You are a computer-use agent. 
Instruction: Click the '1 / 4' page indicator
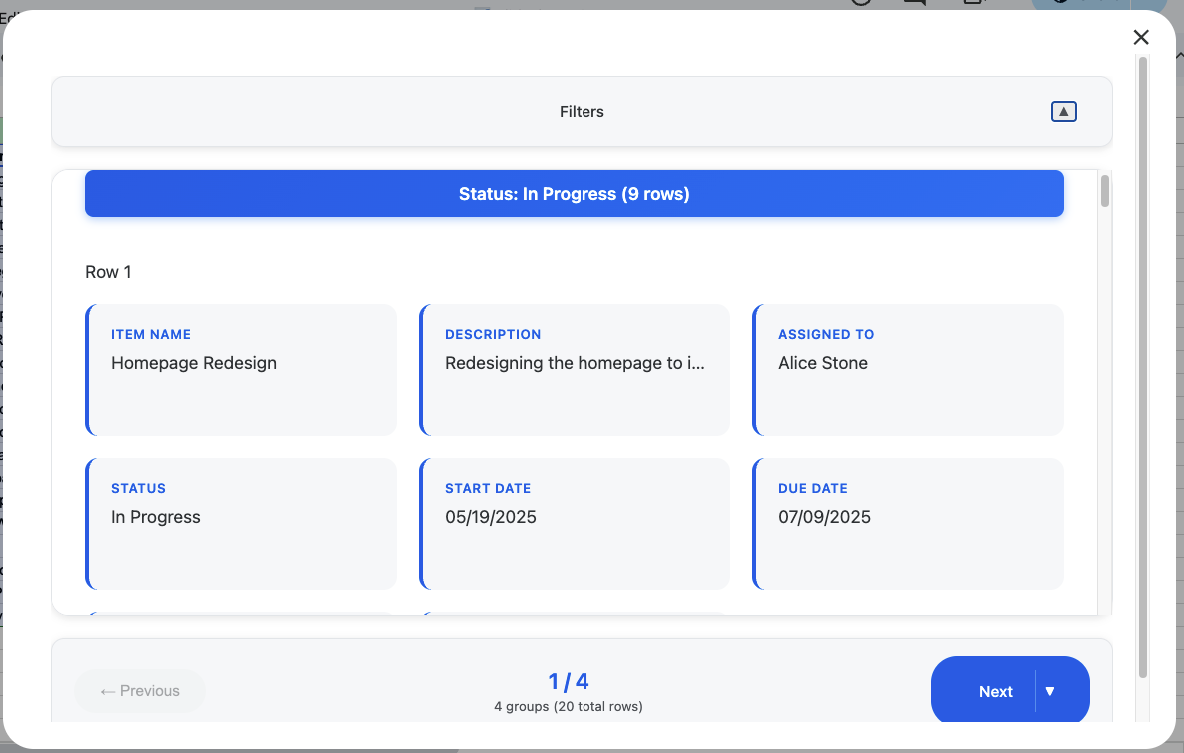(x=569, y=681)
